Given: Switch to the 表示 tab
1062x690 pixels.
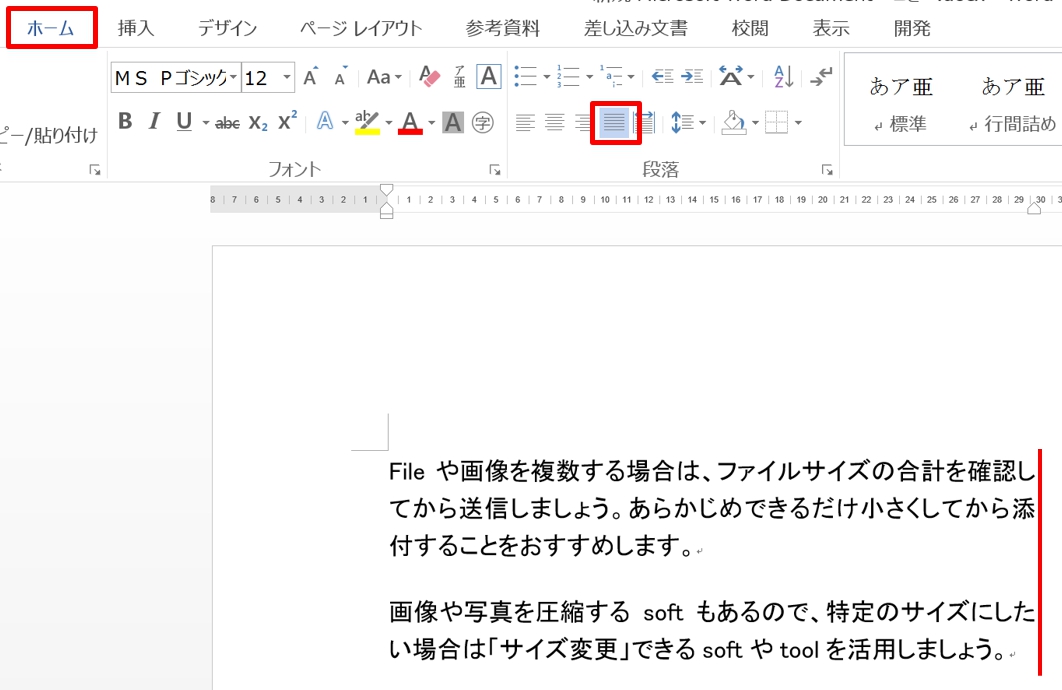Looking at the screenshot, I should point(831,28).
